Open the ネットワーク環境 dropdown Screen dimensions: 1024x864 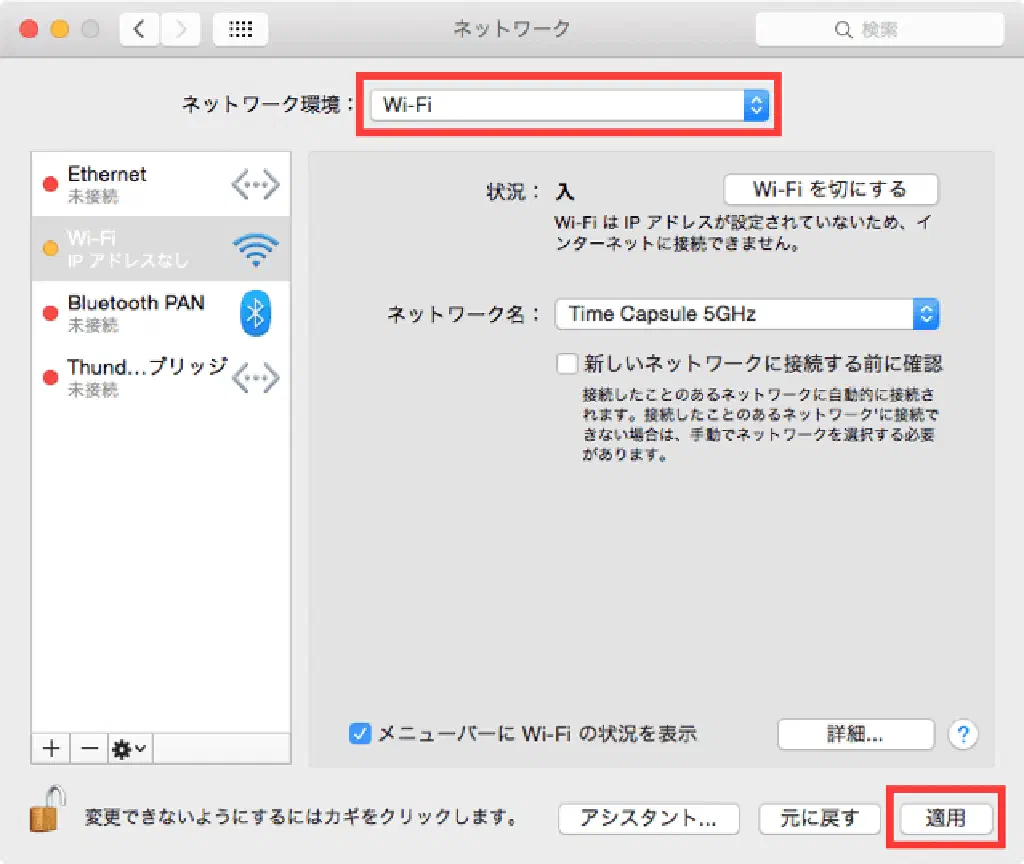(568, 105)
